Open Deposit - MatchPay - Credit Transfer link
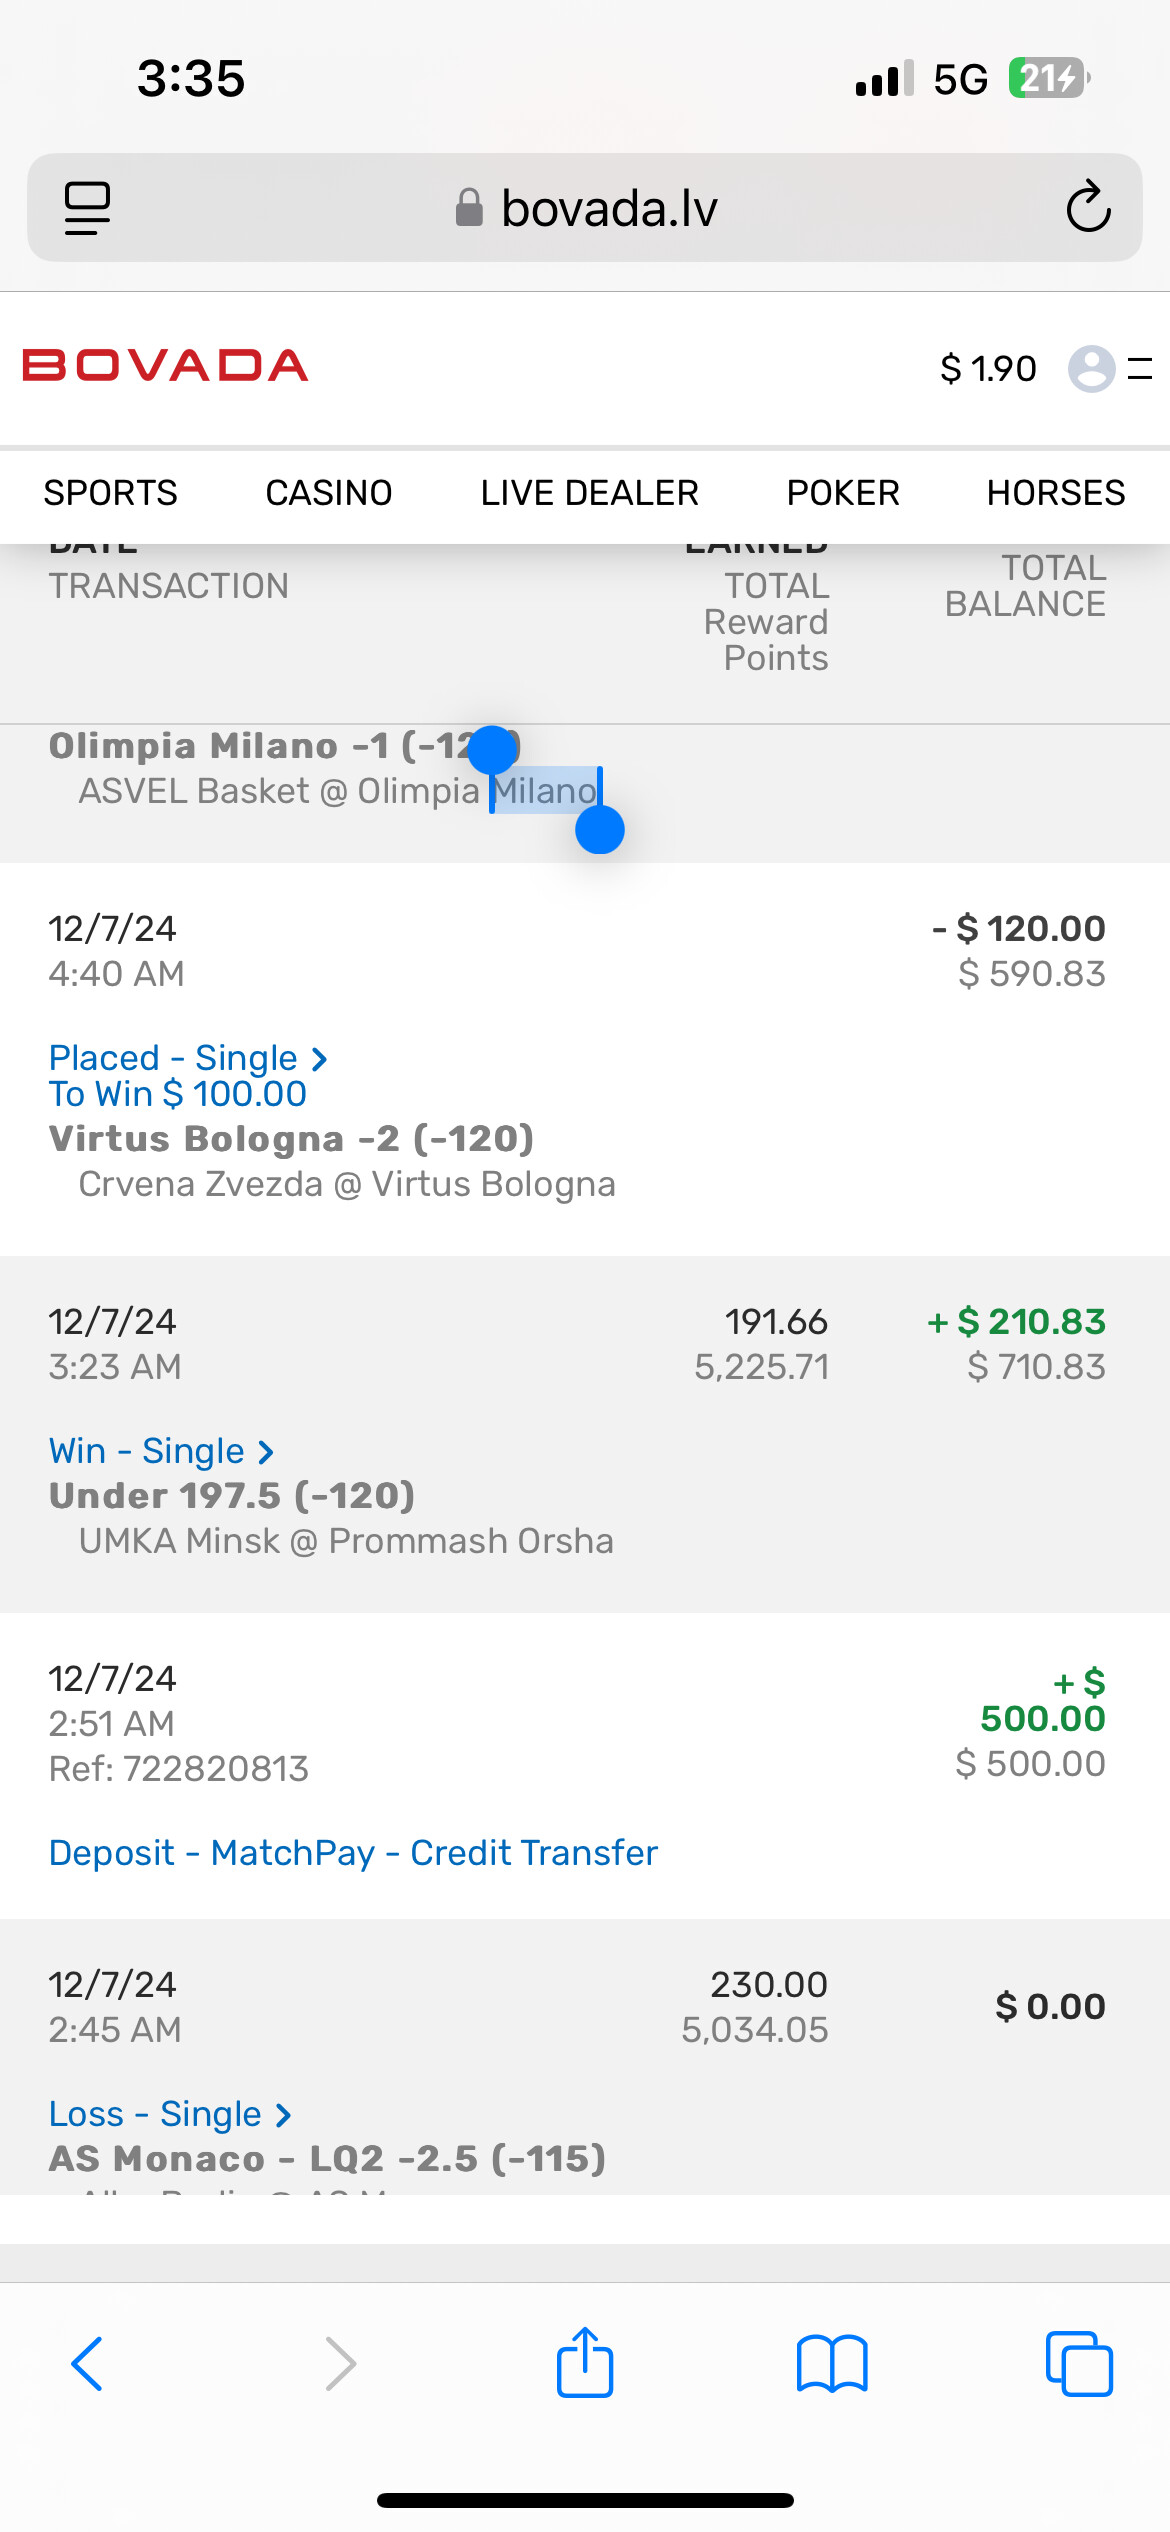Viewport: 1170px width, 2532px height. [353, 1853]
